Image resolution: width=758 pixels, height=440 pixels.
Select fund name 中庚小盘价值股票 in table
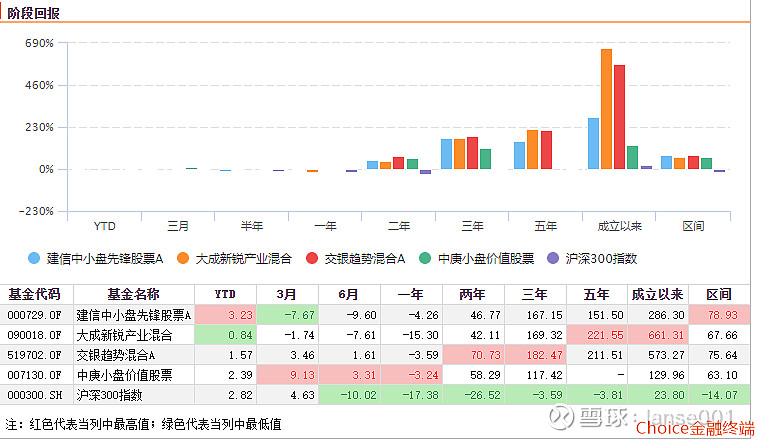[124, 375]
